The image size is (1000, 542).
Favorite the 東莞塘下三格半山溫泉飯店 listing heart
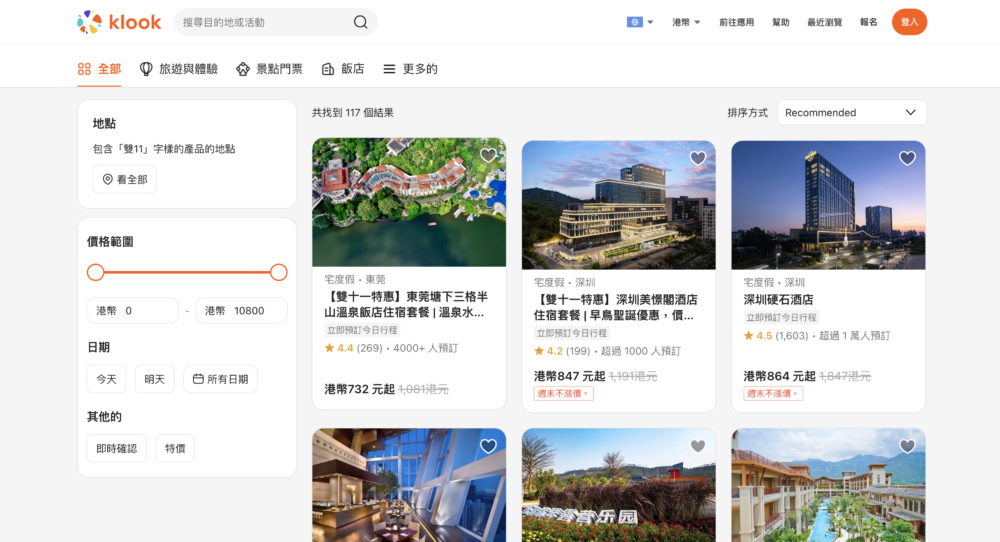pos(488,156)
